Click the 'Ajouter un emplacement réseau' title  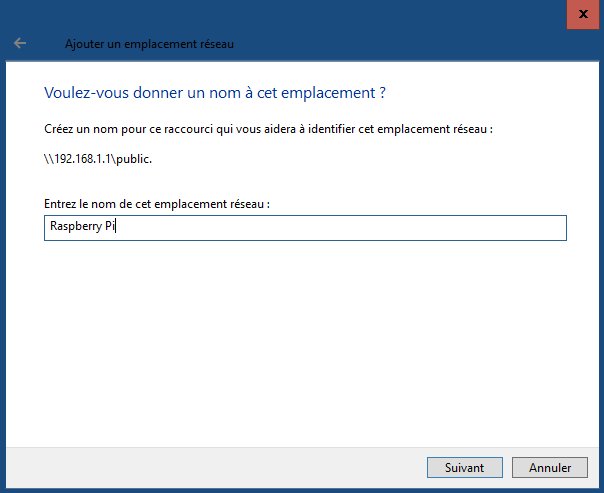coord(149,44)
